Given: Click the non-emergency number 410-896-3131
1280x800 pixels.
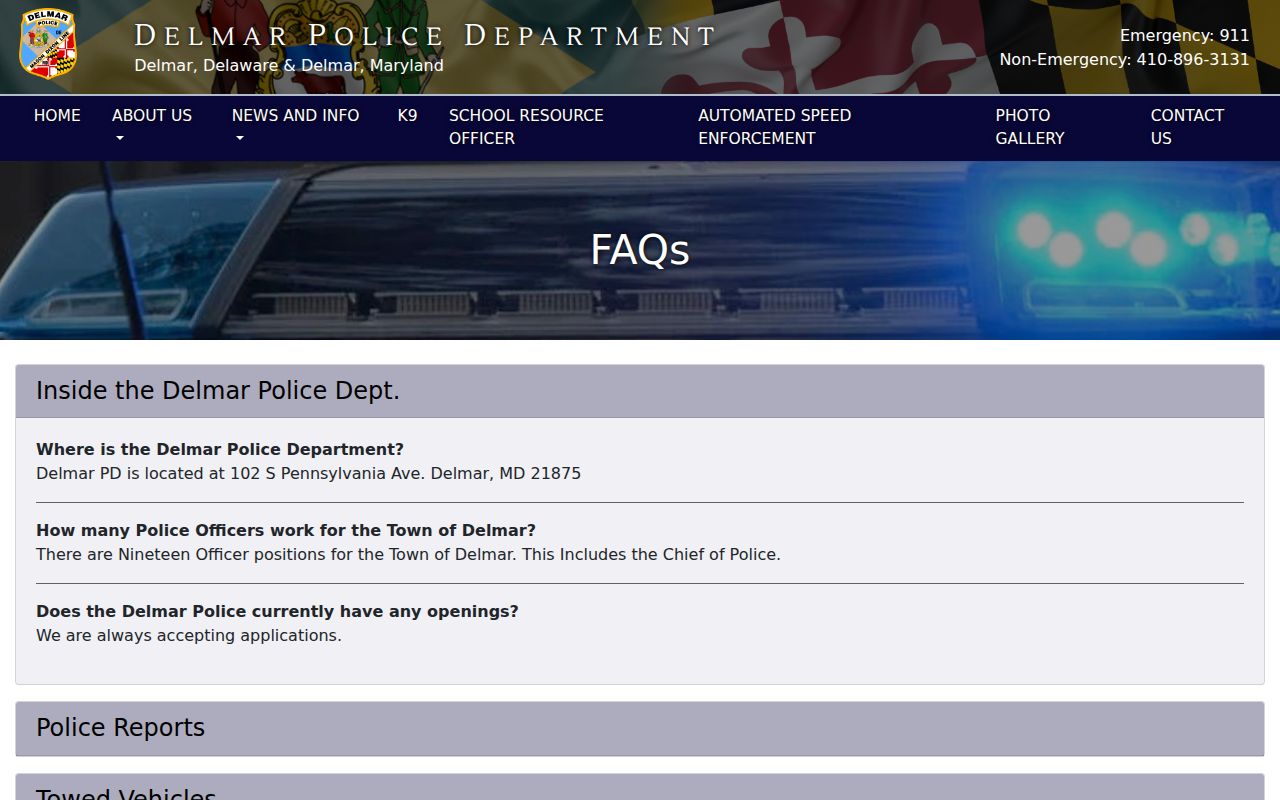Looking at the screenshot, I should [1192, 60].
